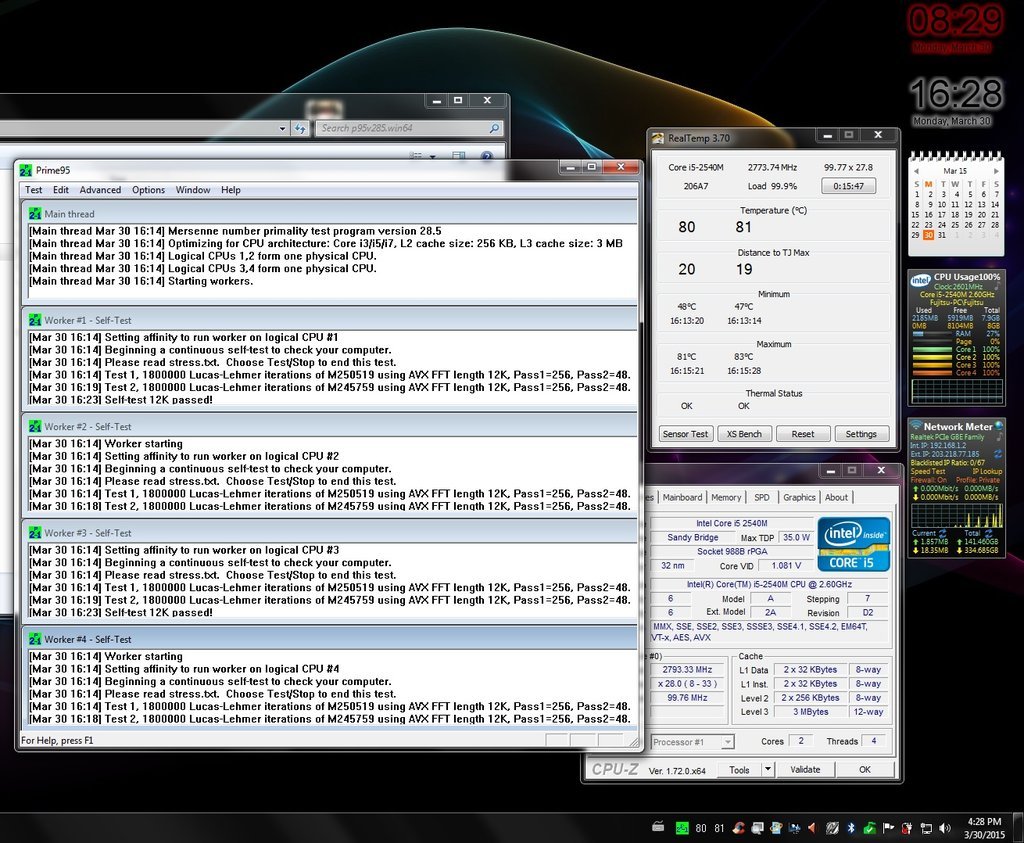Open the Test menu in Prime95

pos(33,190)
